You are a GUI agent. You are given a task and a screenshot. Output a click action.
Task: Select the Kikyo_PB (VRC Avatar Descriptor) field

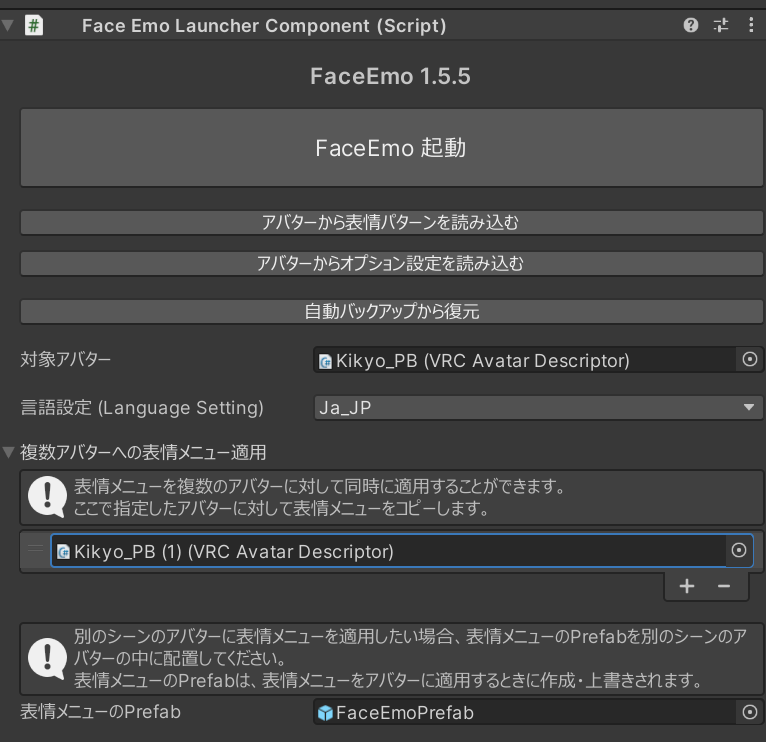[x=525, y=360]
